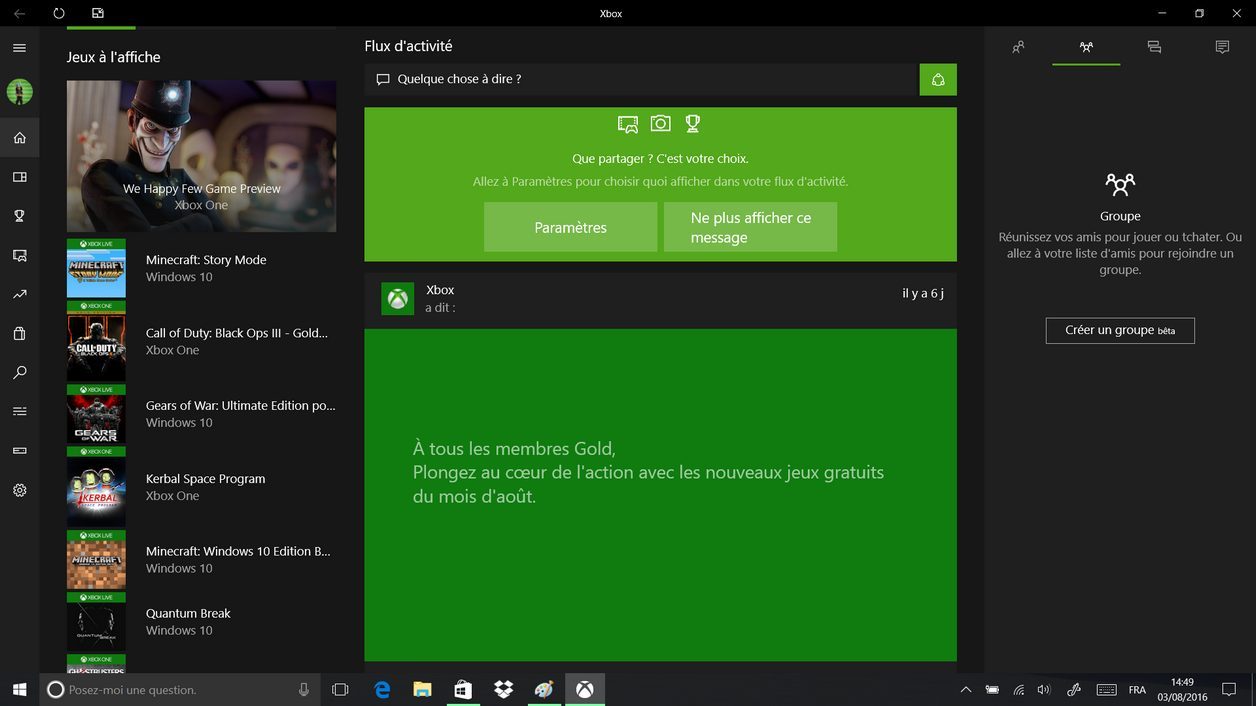Open the hamburger menu in the sidebar

[19, 48]
